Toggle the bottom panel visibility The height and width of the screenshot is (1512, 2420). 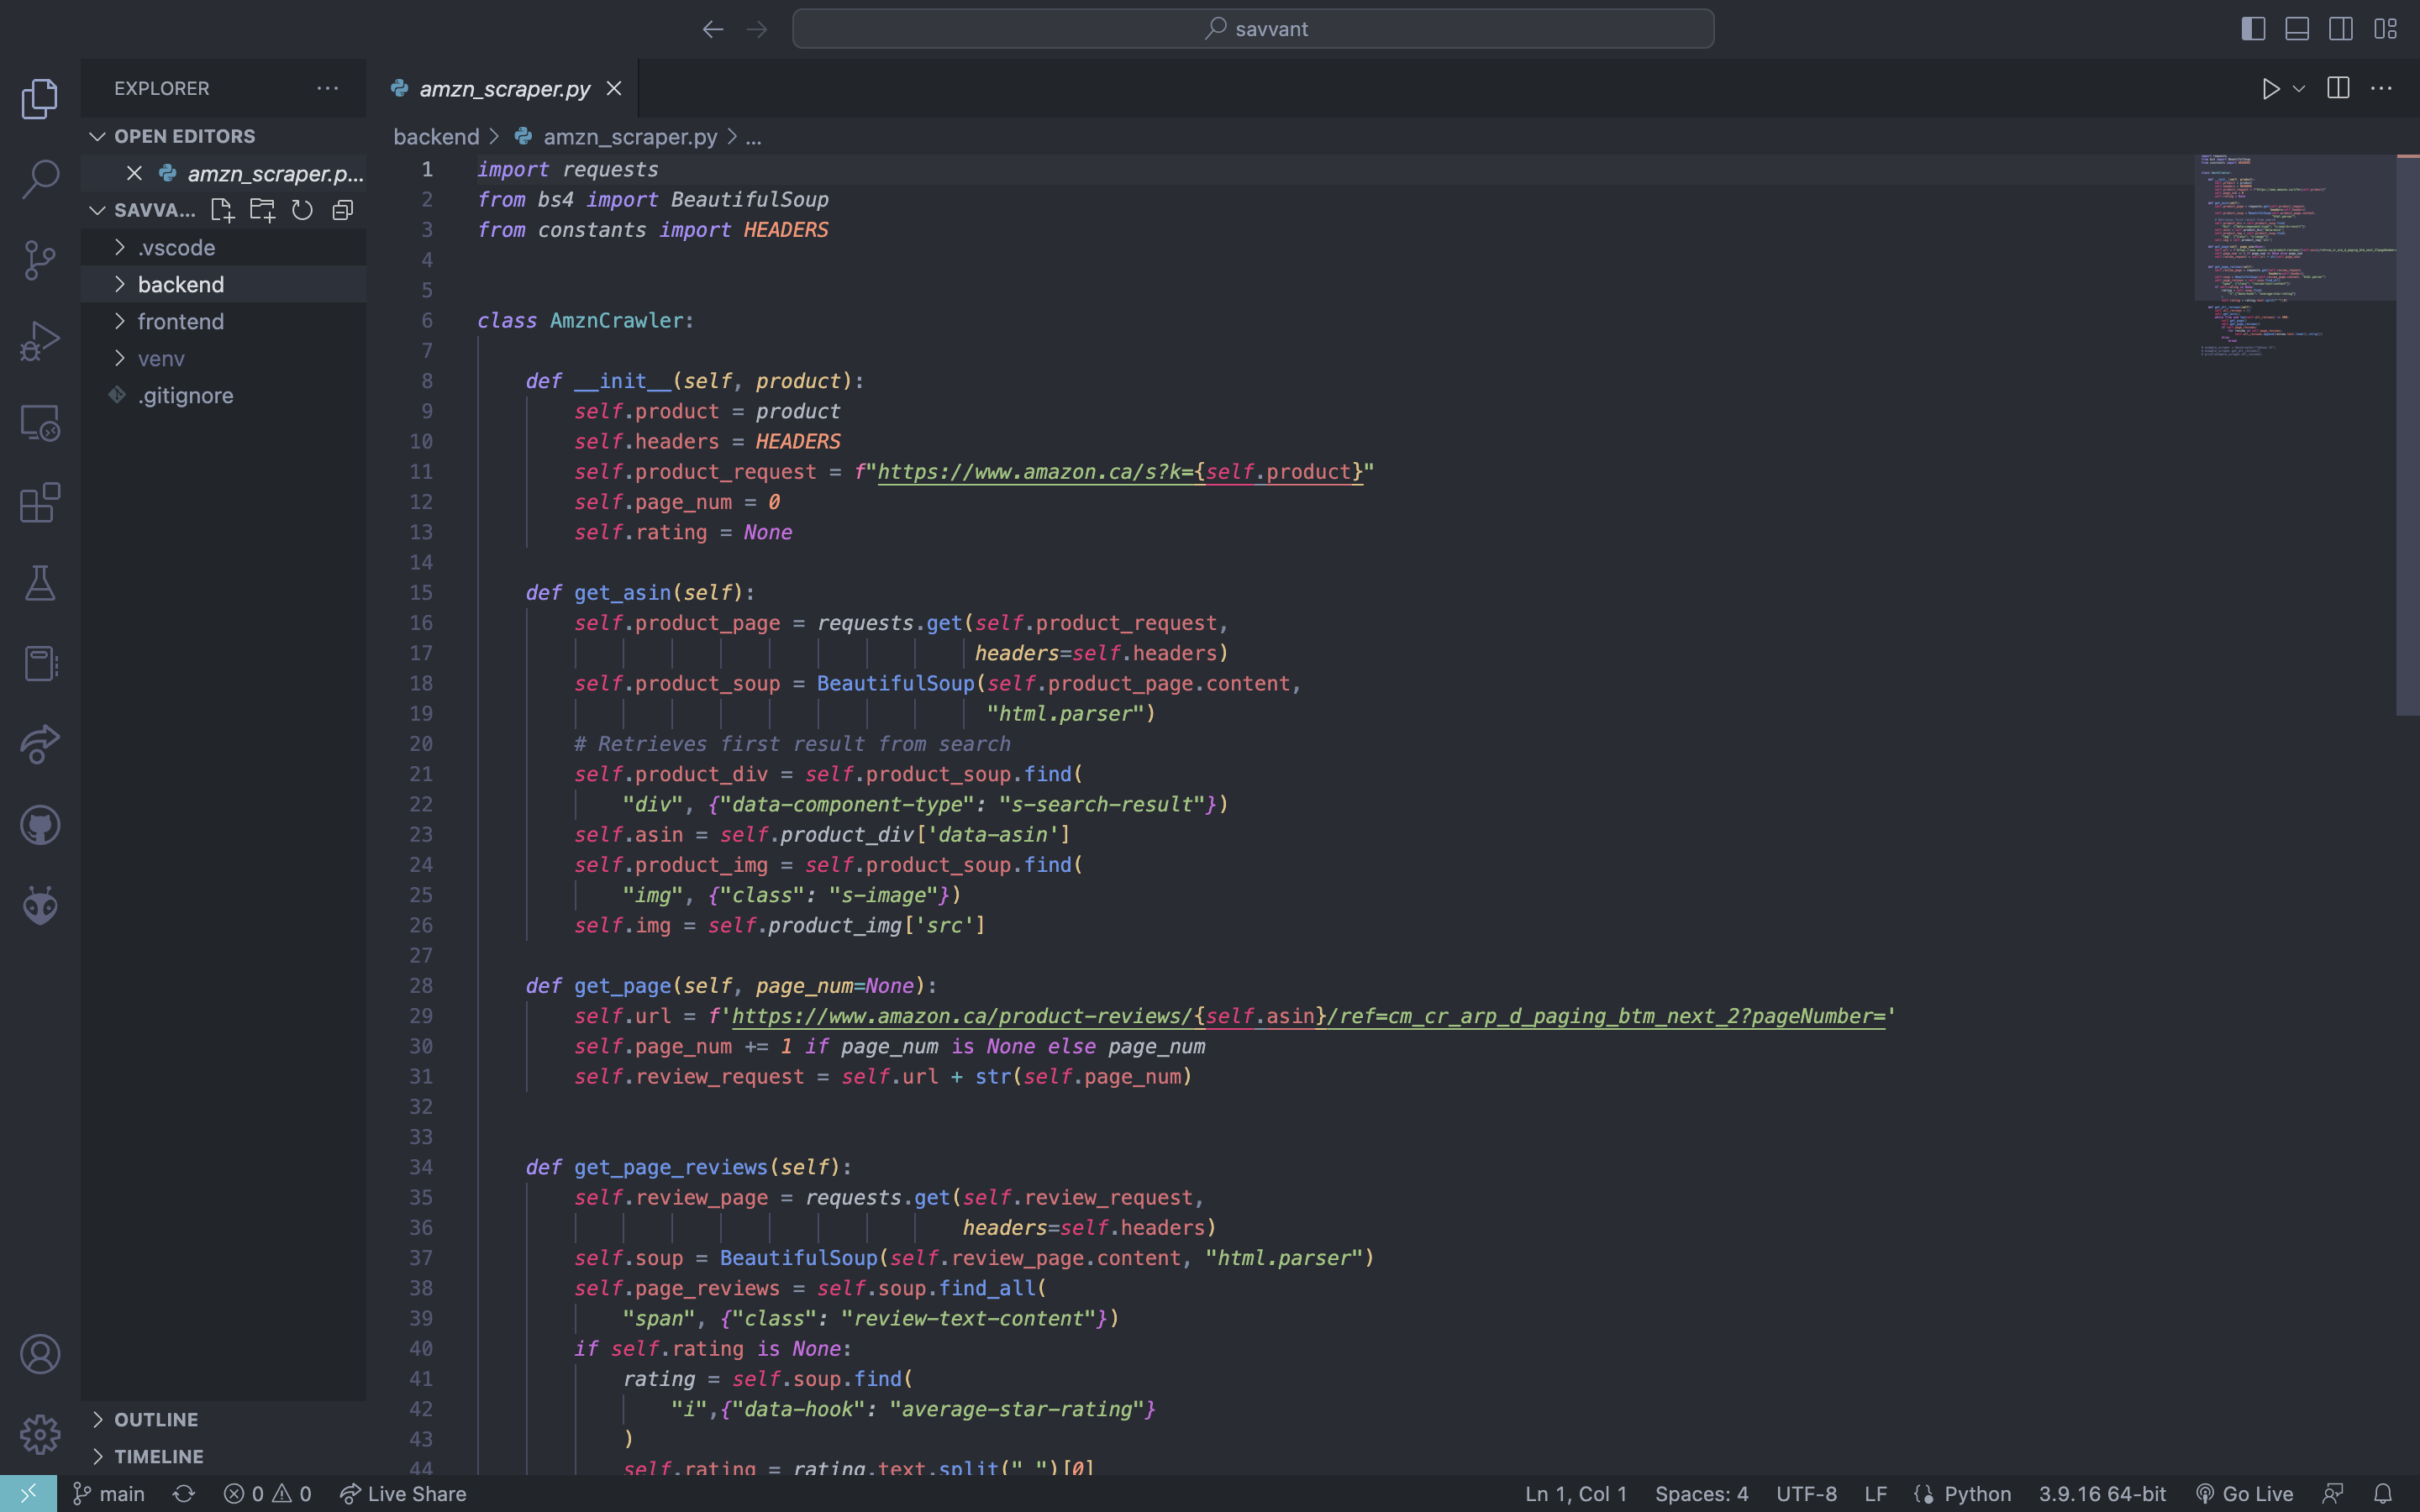(2297, 29)
